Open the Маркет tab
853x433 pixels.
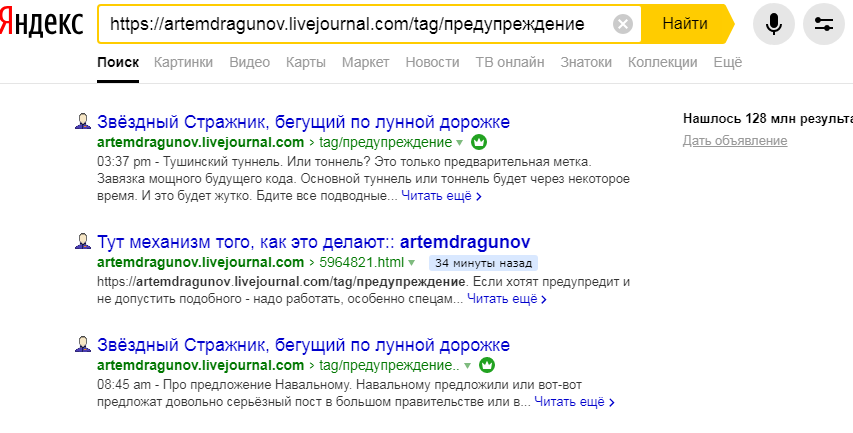click(x=366, y=63)
